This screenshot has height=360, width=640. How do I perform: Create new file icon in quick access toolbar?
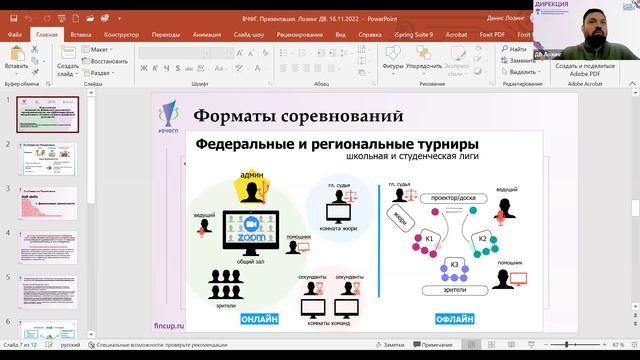76,18
